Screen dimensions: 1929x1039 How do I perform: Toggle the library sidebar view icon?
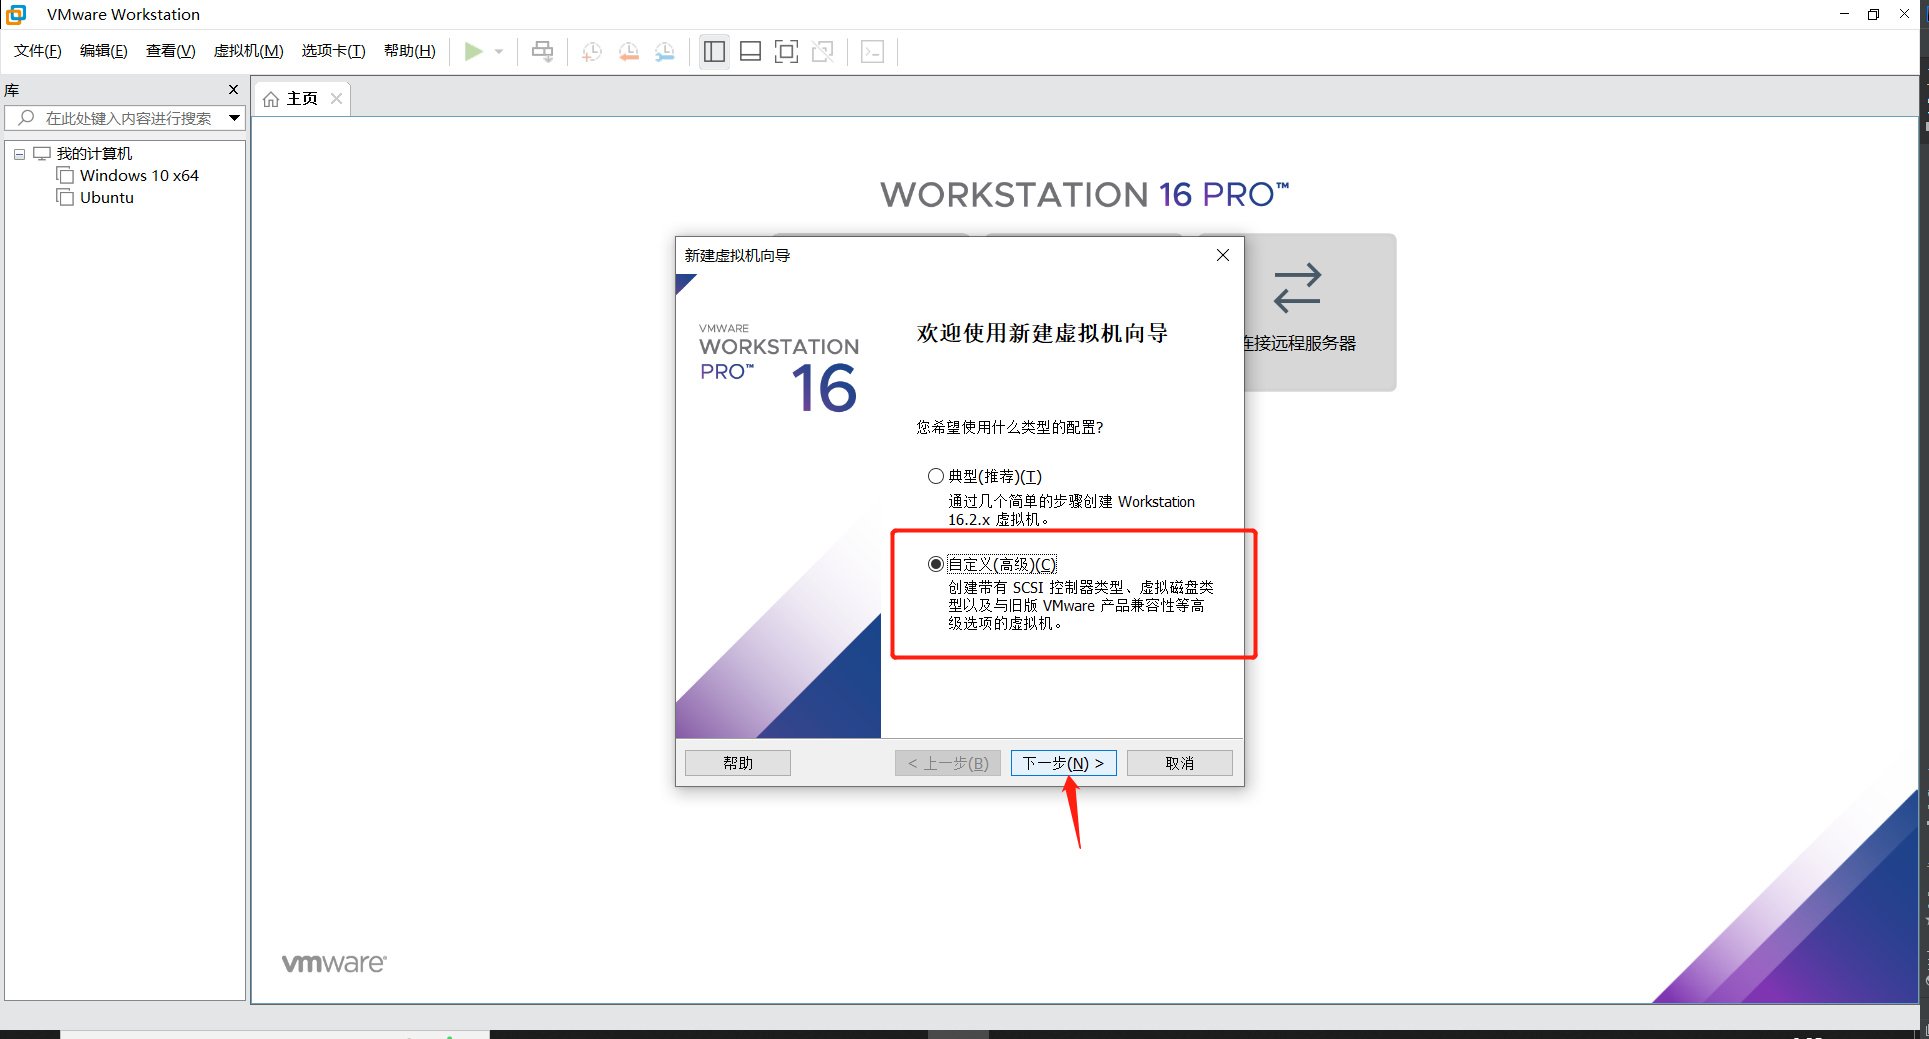click(714, 51)
